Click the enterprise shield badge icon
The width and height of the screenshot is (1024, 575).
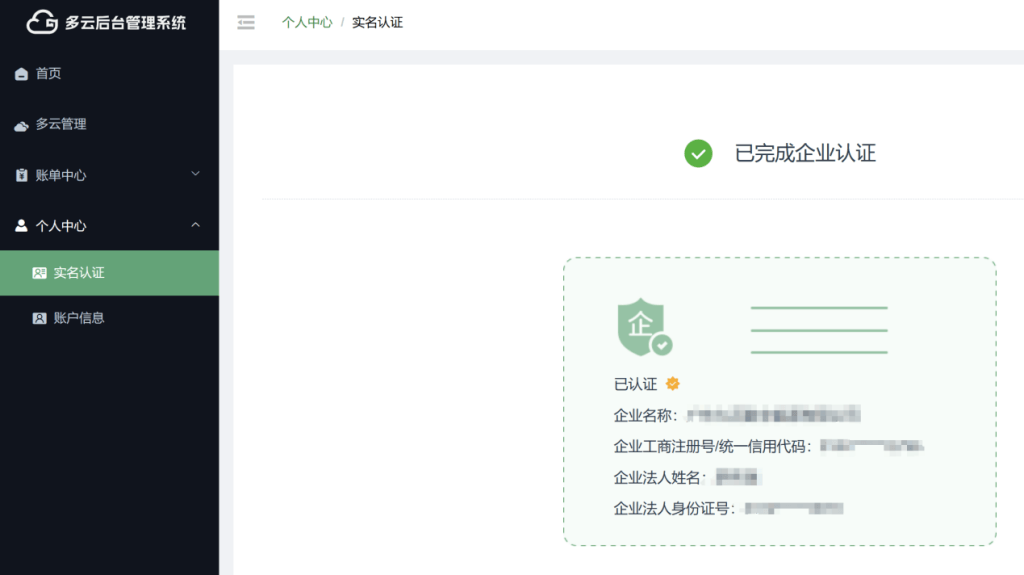coord(642,326)
